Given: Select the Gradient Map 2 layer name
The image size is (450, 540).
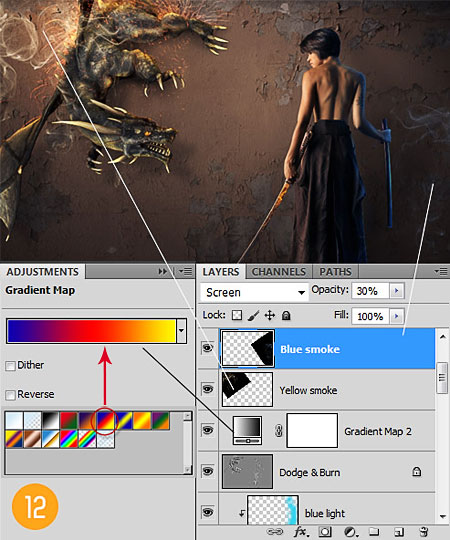Looking at the screenshot, I should 378,431.
